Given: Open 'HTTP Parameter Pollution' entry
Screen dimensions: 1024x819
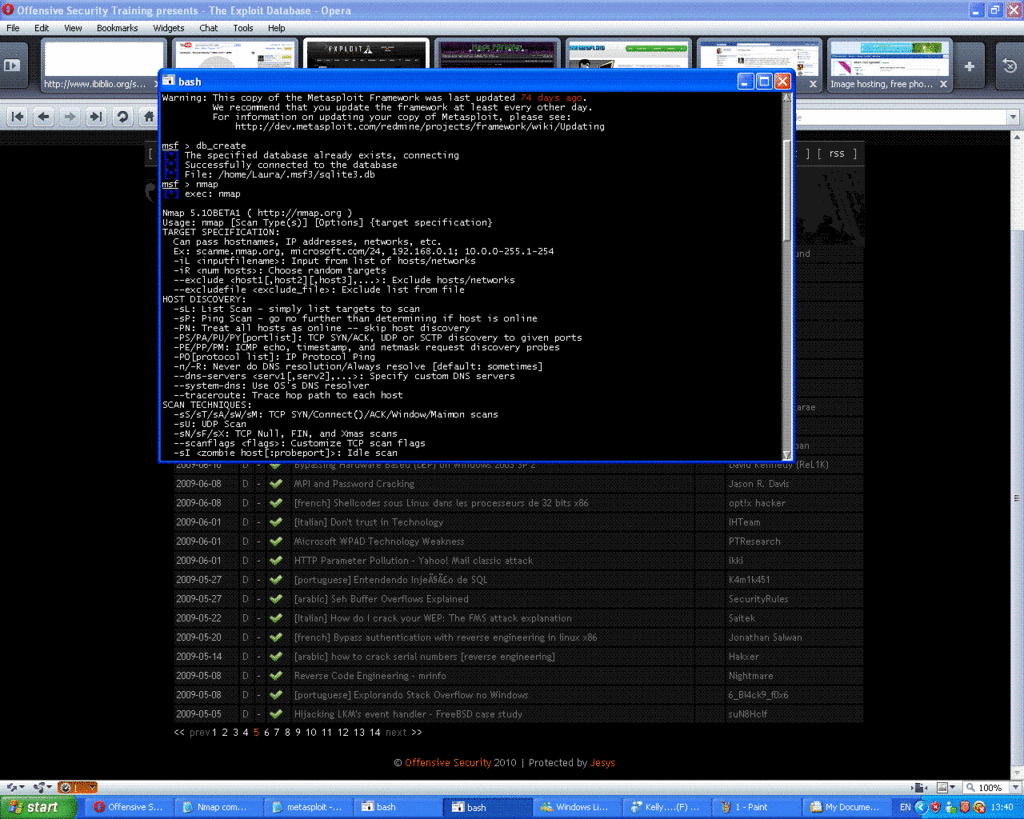Looking at the screenshot, I should [413, 560].
